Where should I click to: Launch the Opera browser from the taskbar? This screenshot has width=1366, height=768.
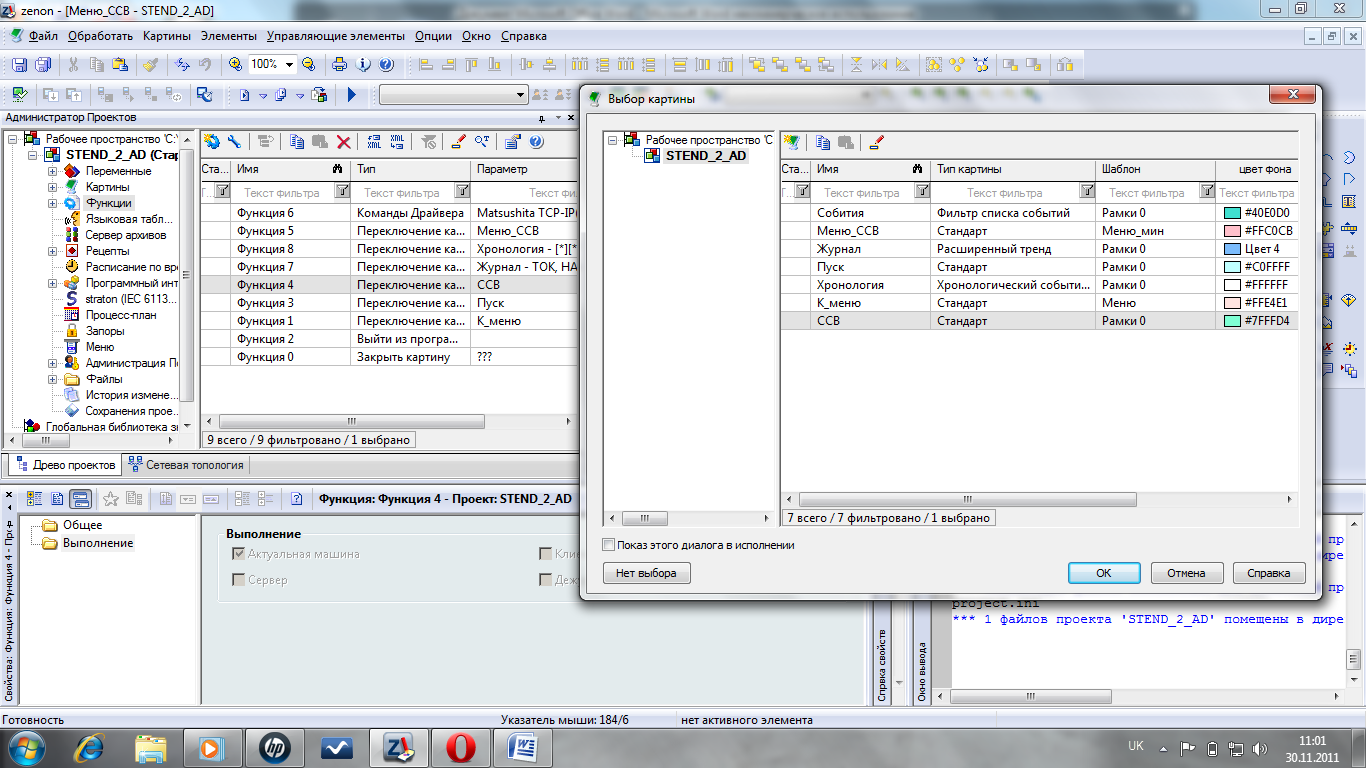click(461, 747)
